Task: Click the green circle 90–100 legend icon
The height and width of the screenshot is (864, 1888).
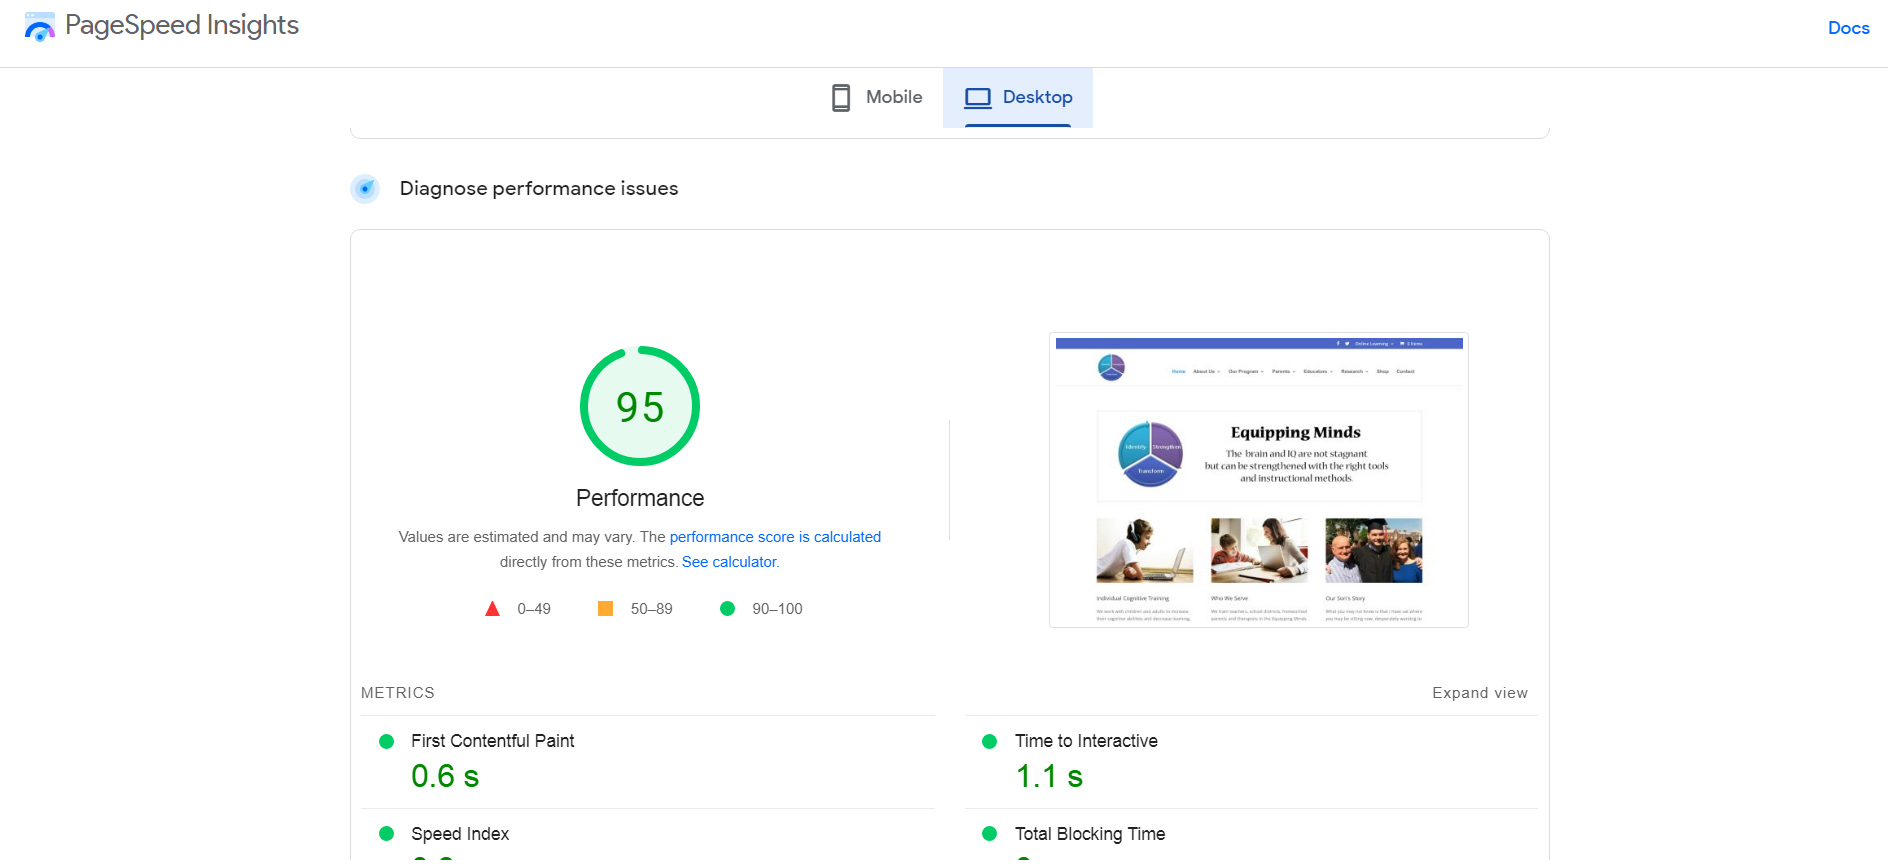Action: pos(728,608)
